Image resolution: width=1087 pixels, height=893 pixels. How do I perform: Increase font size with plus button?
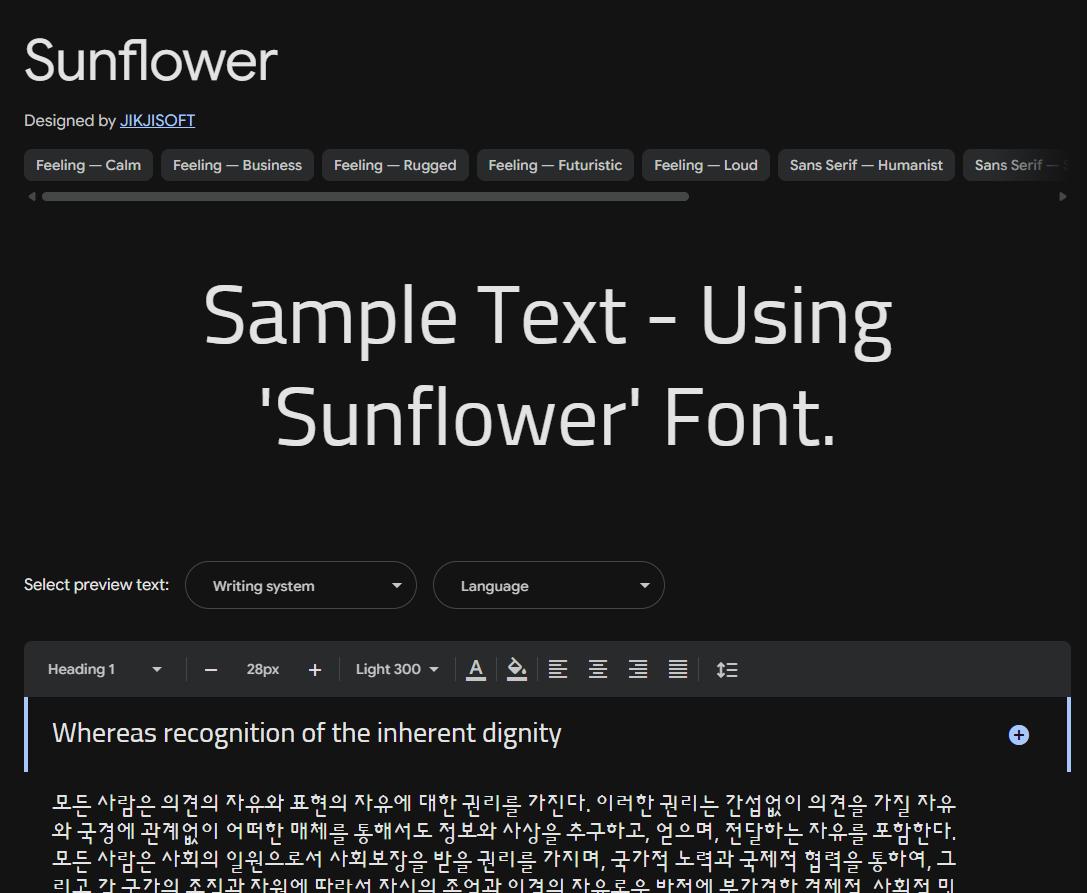click(x=315, y=670)
